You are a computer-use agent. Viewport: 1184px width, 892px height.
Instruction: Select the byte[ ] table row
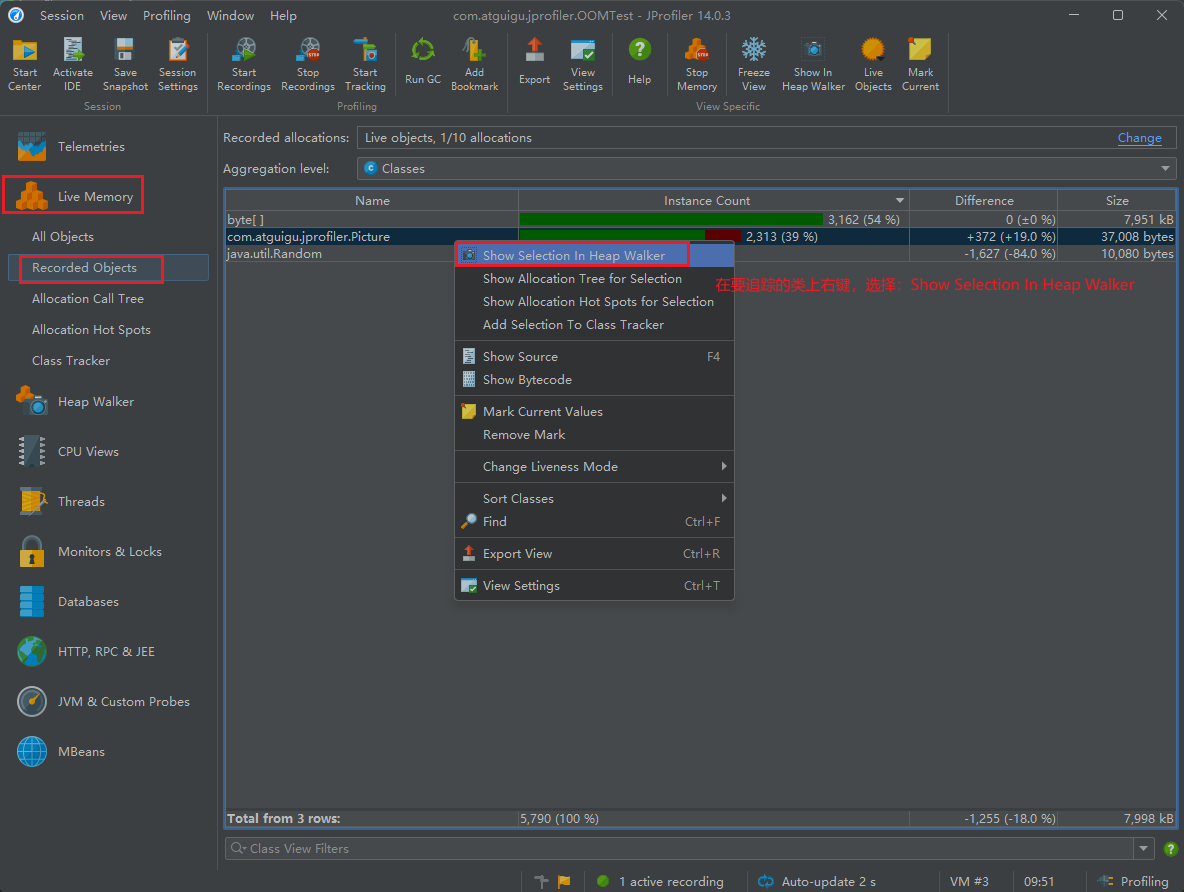pos(700,220)
